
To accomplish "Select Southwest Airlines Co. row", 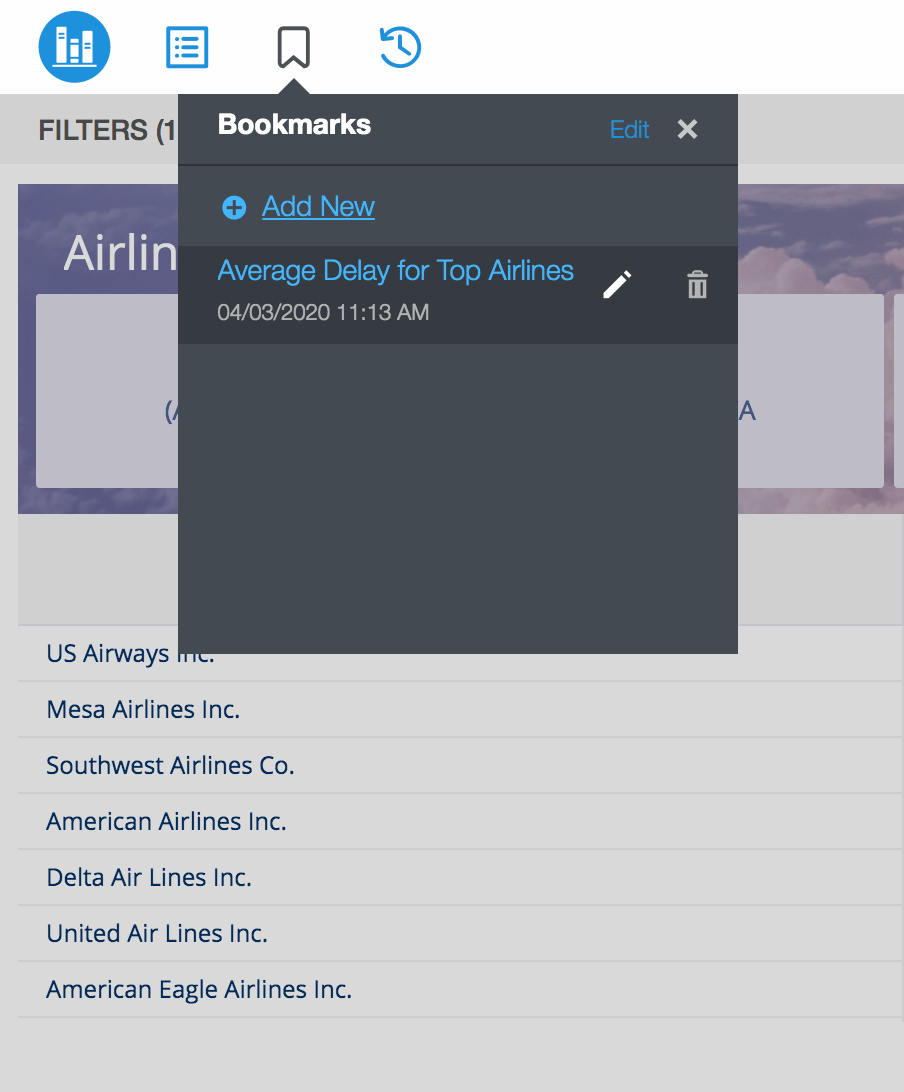I will click(170, 766).
